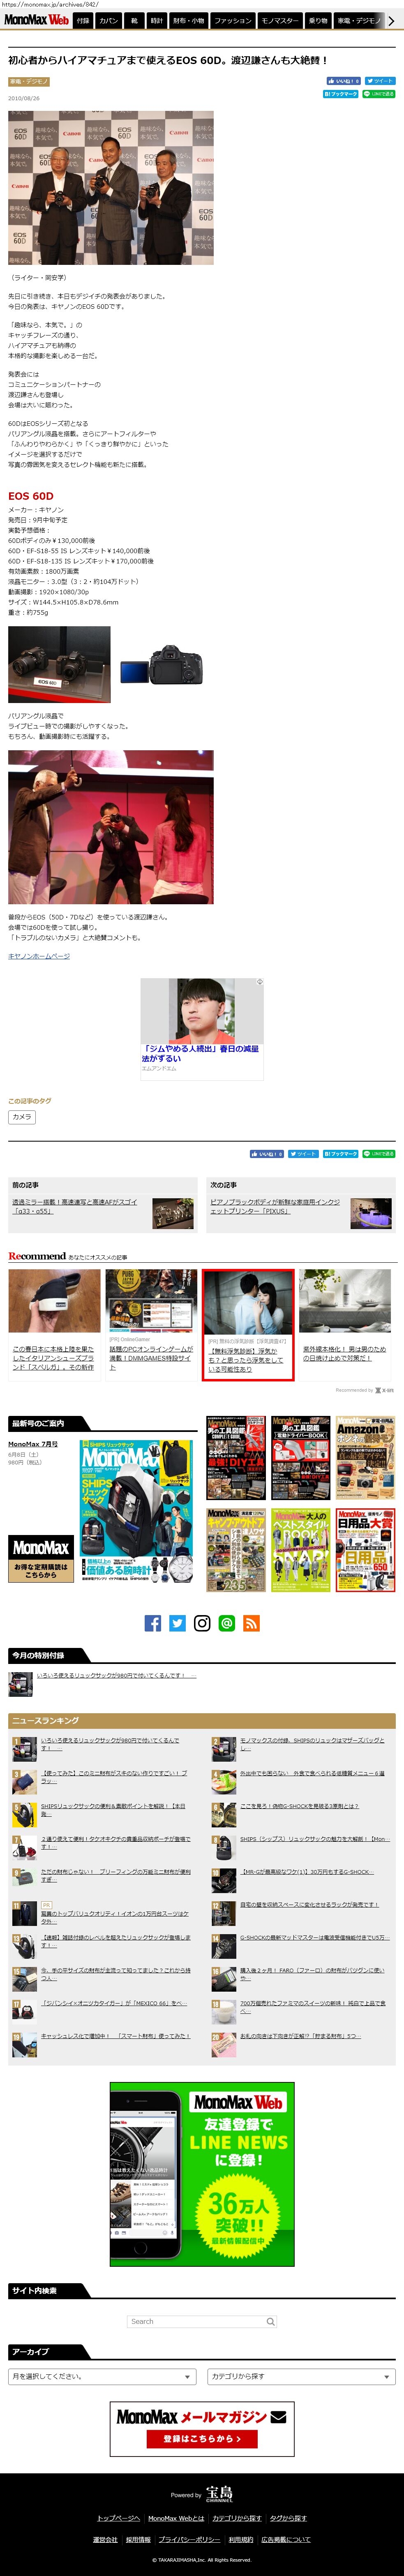Open recommended couple photo PR article
404x2576 pixels.
pos(248,1325)
